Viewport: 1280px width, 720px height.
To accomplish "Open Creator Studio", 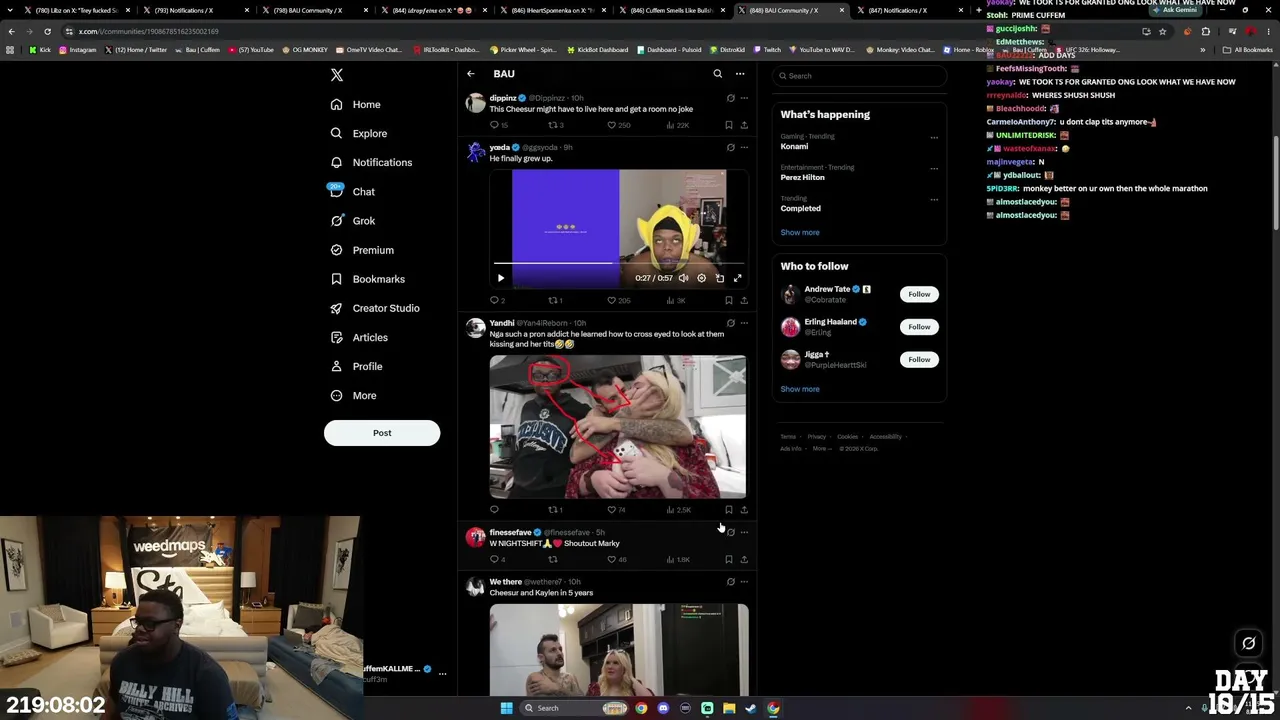I will (x=374, y=308).
